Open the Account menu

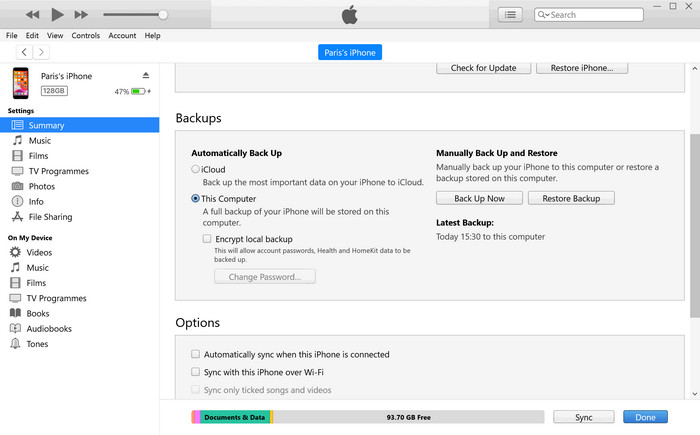pyautogui.click(x=122, y=35)
